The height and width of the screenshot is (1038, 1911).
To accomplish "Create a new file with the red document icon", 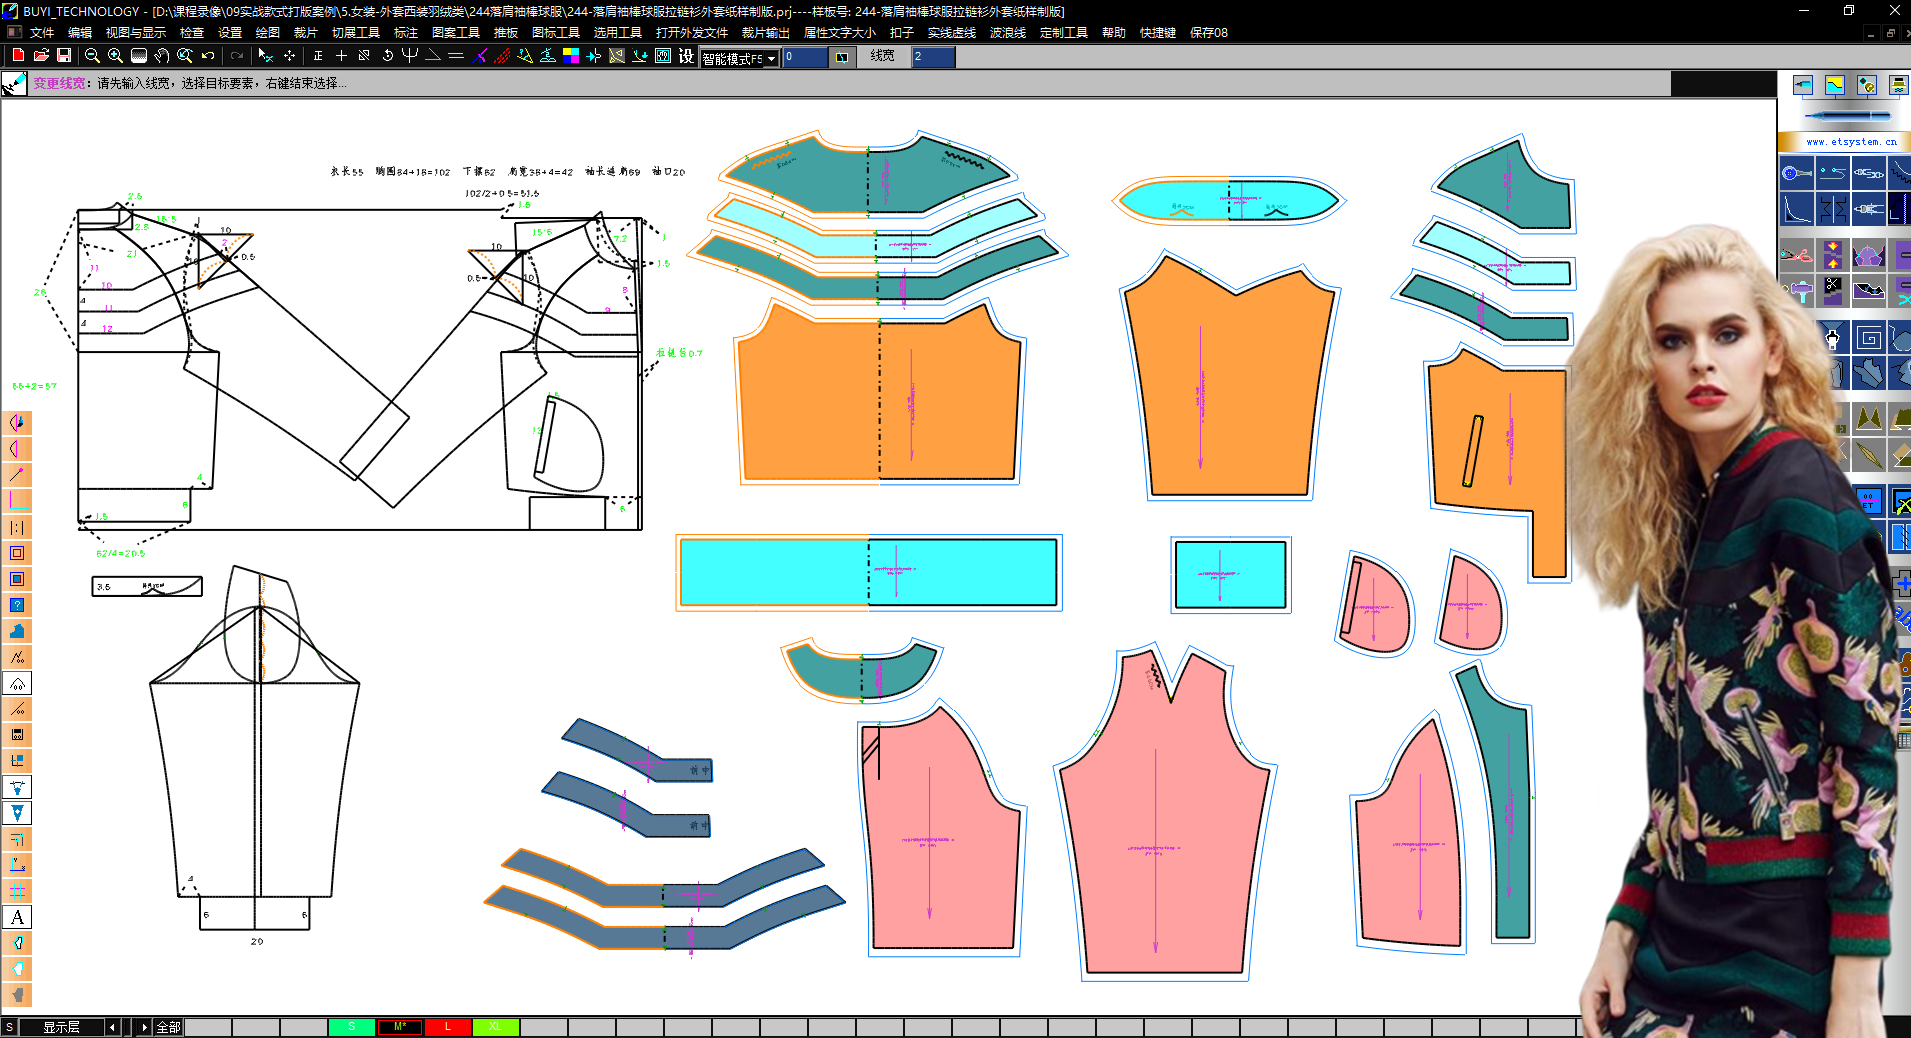I will [17, 56].
